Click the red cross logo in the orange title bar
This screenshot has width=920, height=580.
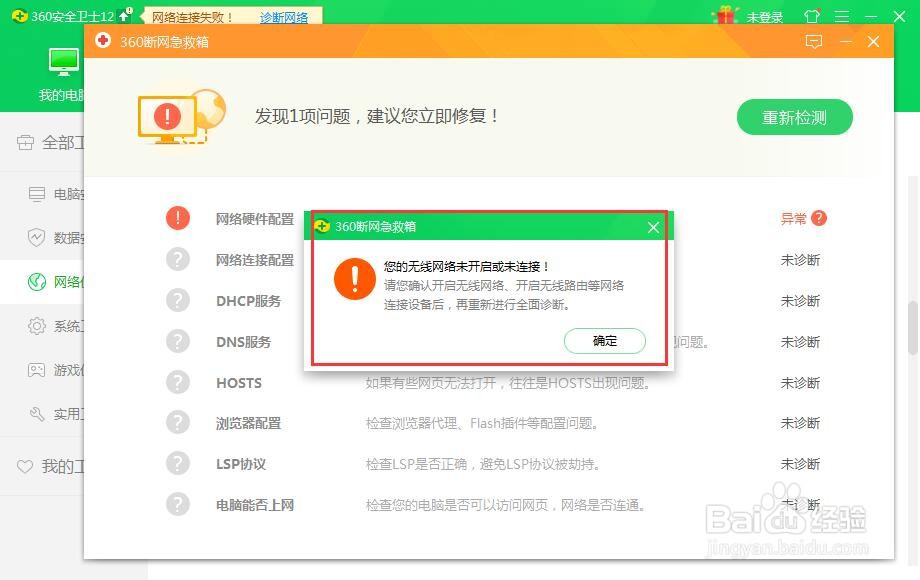click(103, 40)
